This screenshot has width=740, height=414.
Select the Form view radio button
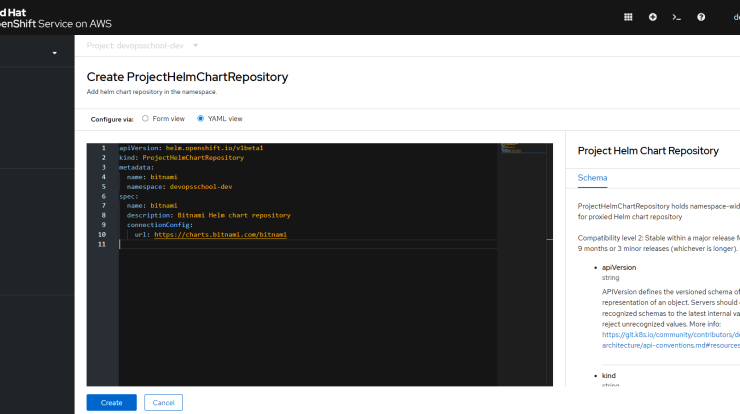coord(145,118)
